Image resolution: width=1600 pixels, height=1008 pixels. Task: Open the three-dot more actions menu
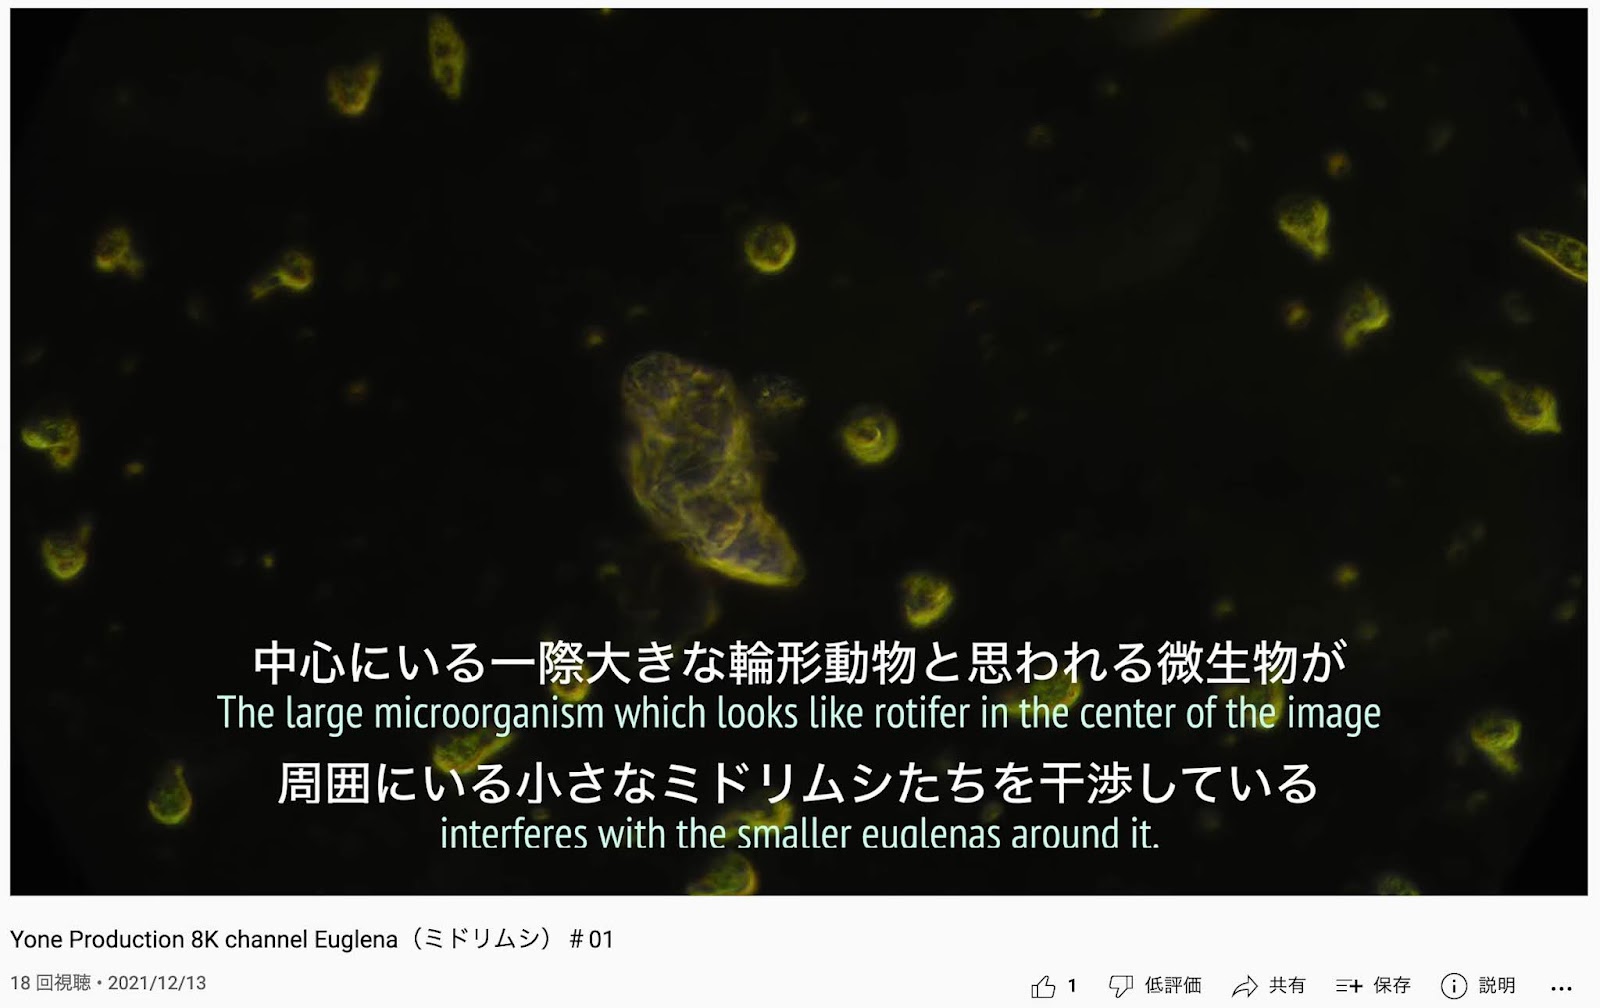tap(1561, 988)
